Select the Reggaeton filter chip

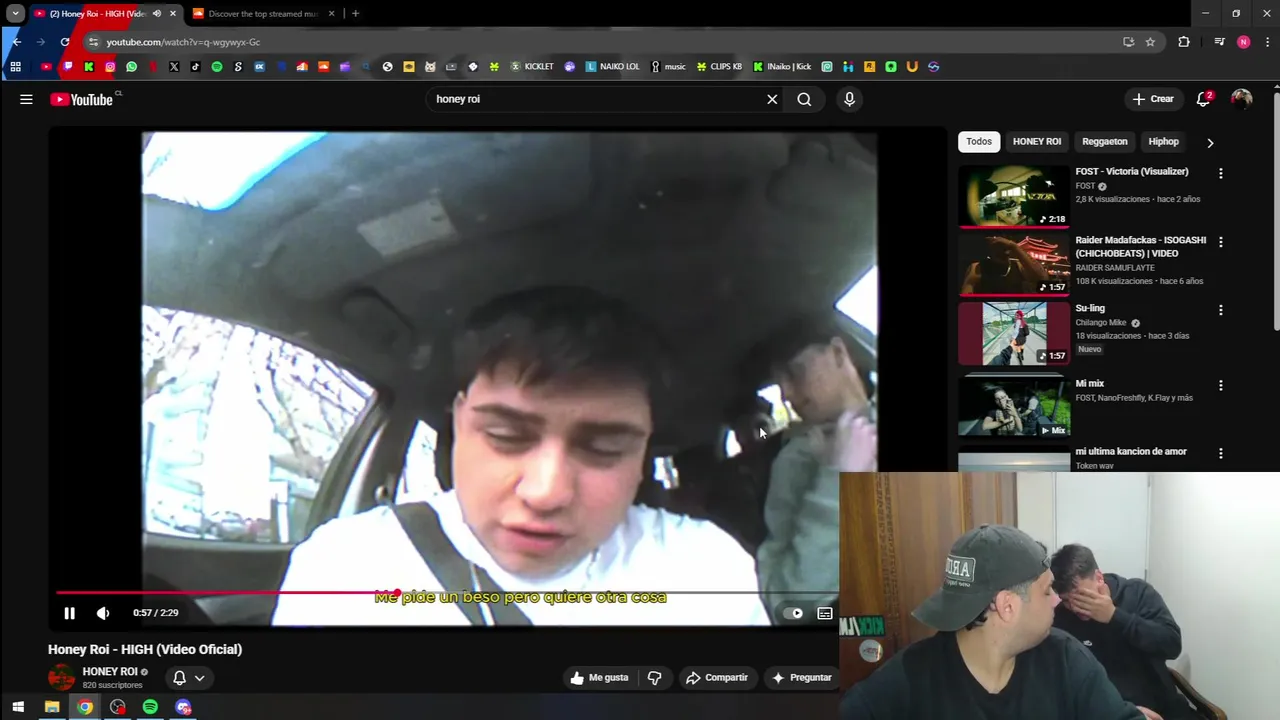pyautogui.click(x=1104, y=142)
